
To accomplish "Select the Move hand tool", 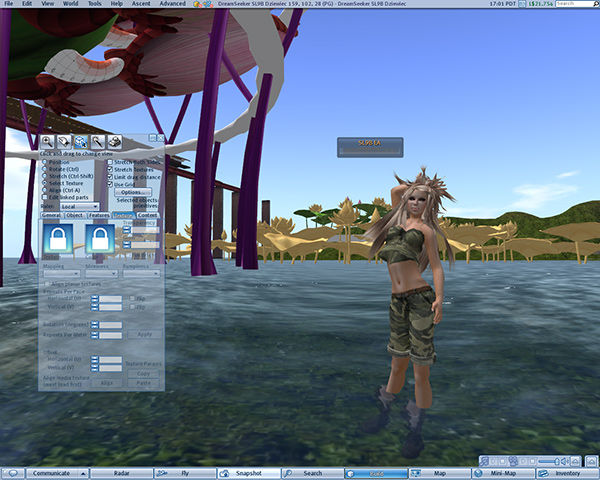I will (x=64, y=142).
